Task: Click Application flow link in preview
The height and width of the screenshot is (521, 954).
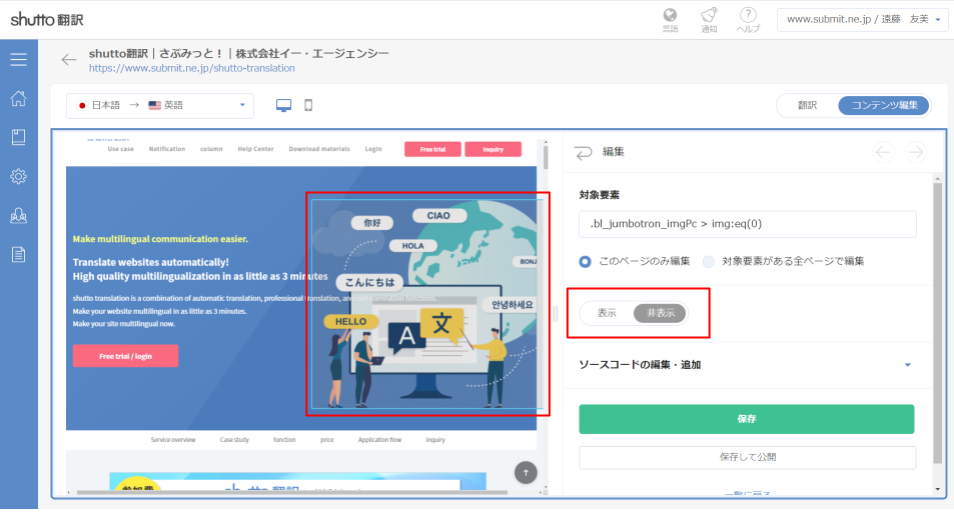Action: click(x=380, y=439)
